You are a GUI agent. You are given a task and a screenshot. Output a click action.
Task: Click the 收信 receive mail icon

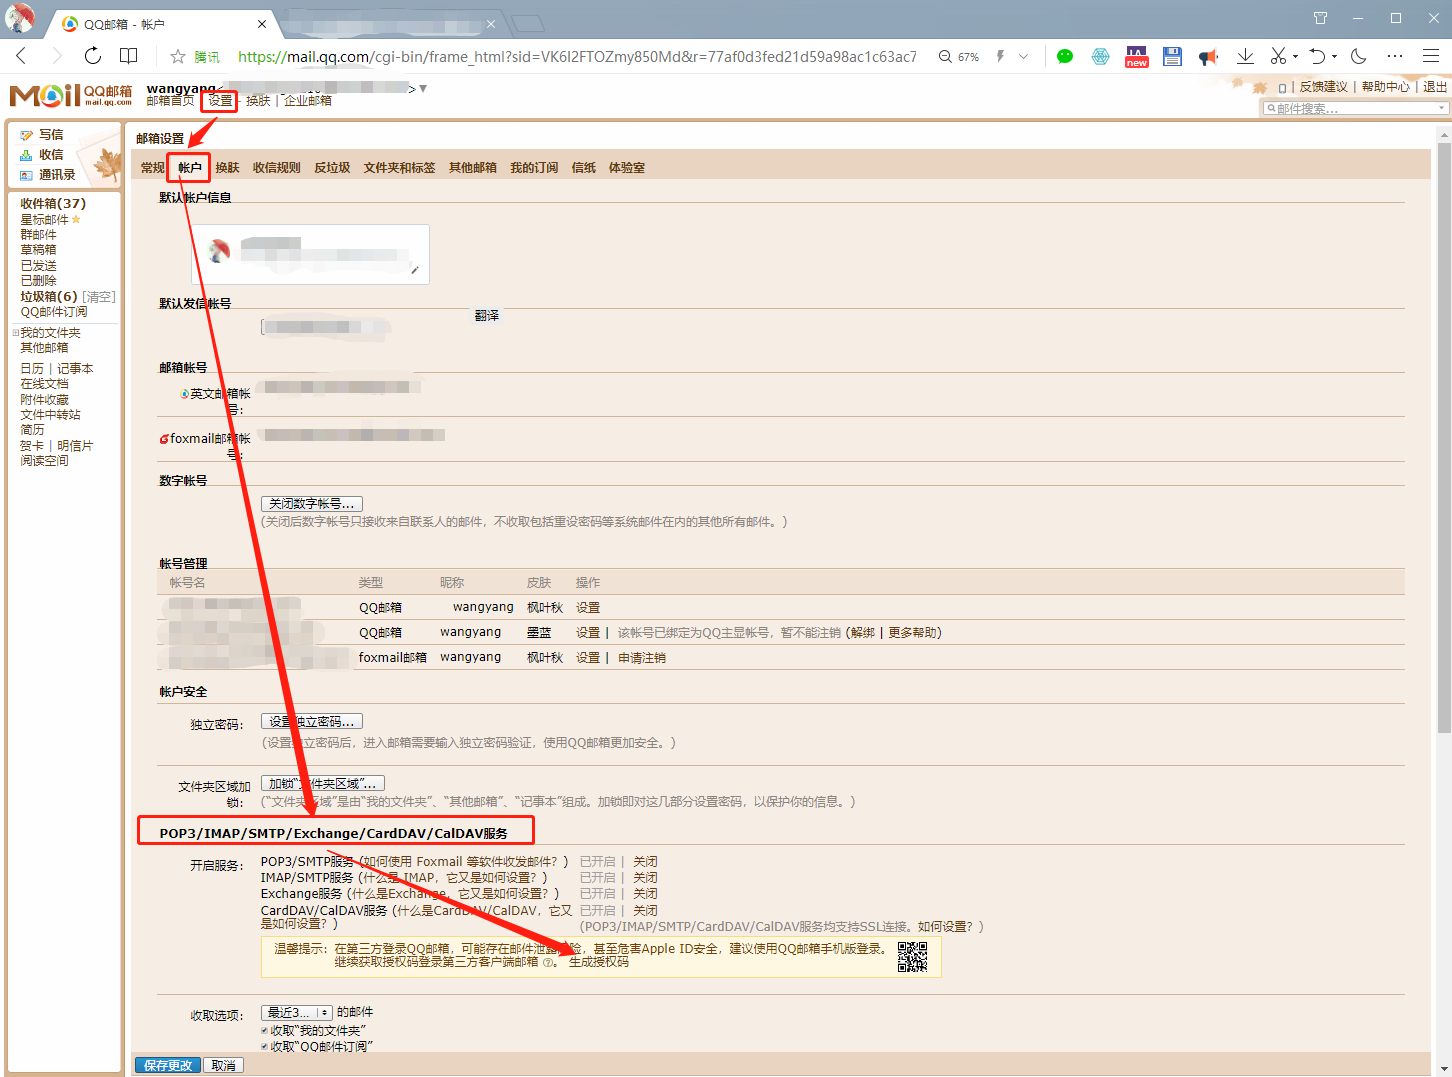(26, 155)
